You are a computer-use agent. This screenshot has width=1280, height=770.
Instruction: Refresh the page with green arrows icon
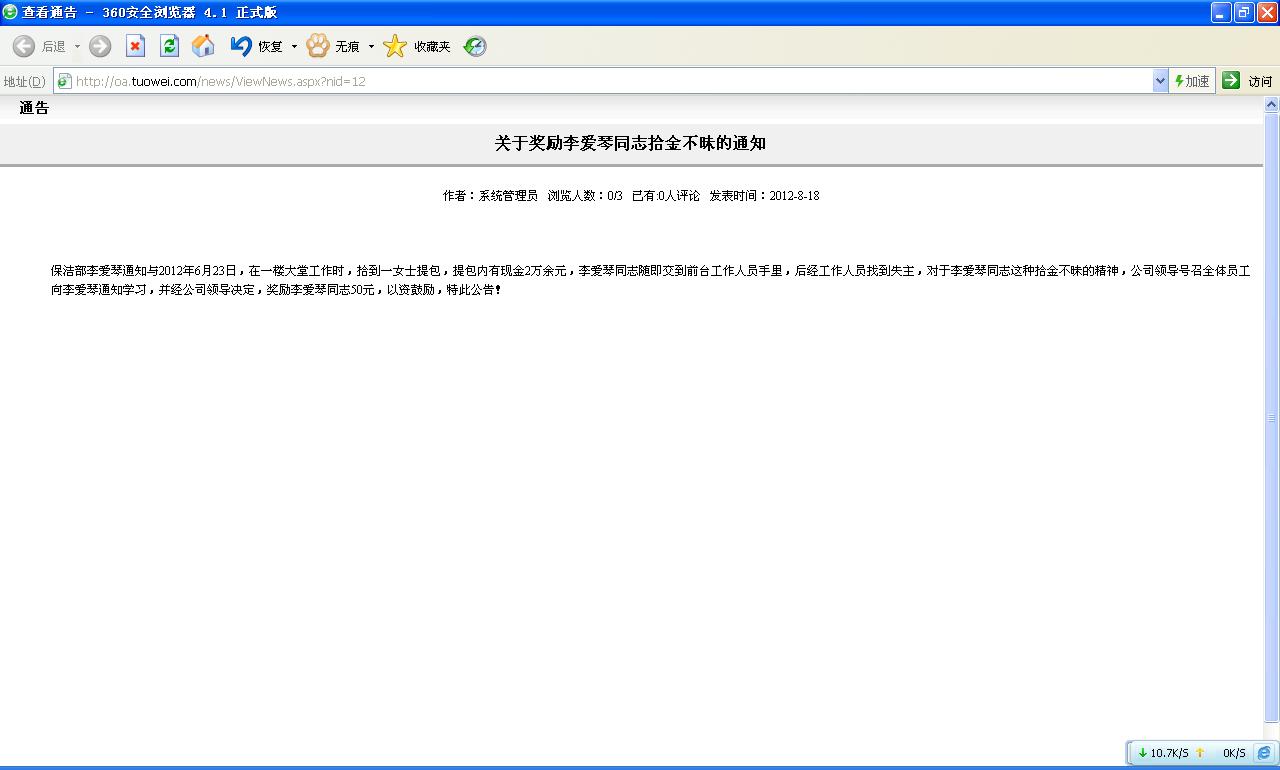169,46
